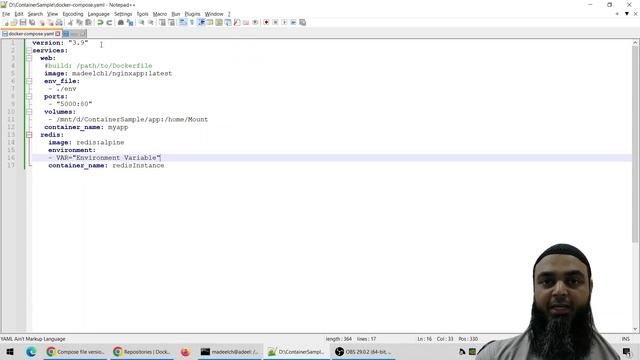Screen dimensions: 640x360
Task: Toggle the Show Indent Guide button
Action: [x=201, y=22]
